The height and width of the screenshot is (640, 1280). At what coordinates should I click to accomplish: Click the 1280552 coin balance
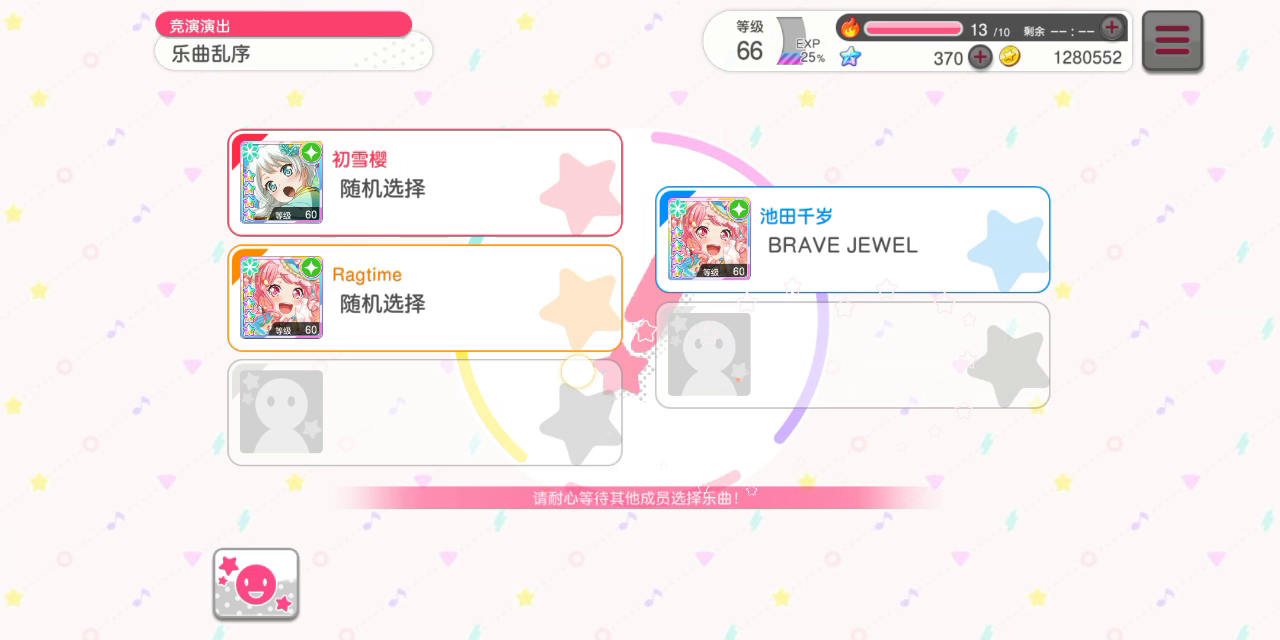click(1087, 58)
